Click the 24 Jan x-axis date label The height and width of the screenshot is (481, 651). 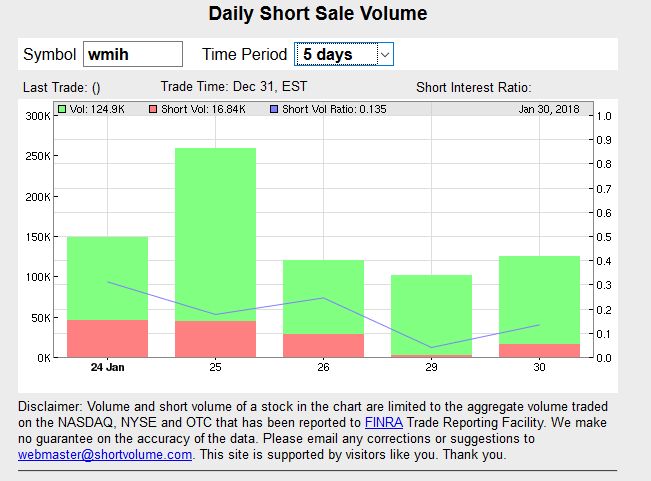tap(108, 367)
